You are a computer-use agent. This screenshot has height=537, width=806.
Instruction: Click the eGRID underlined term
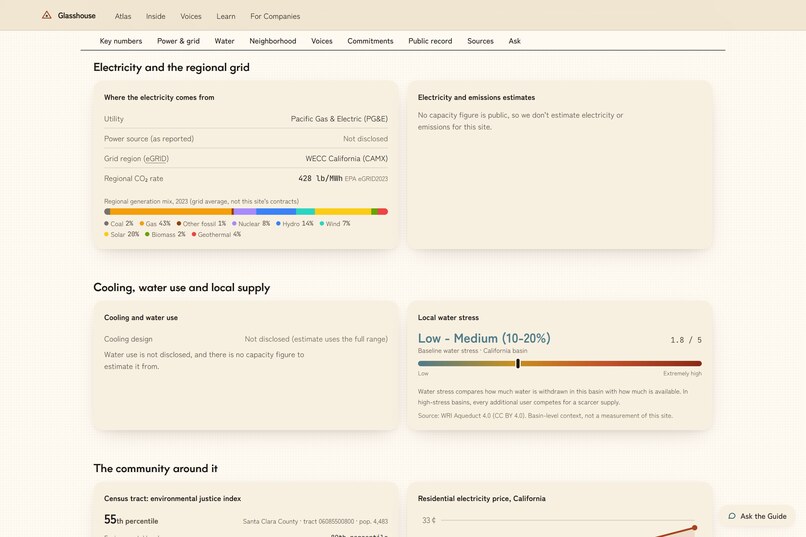pyautogui.click(x=156, y=159)
